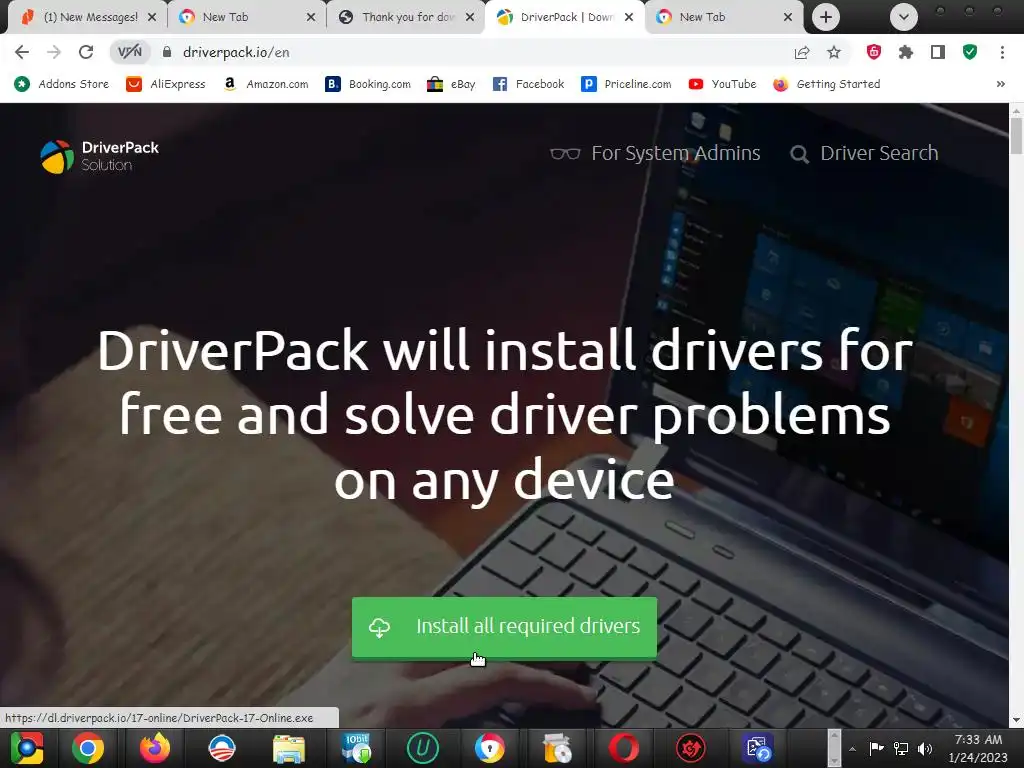This screenshot has width=1024, height=768.
Task: Open For System Admins link
Action: click(655, 153)
